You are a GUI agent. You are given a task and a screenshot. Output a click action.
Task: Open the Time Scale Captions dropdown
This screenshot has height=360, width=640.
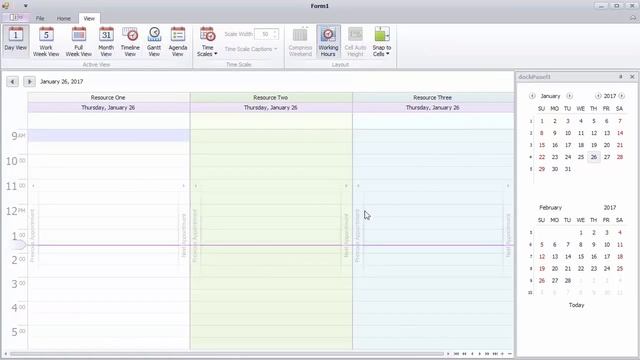[x=251, y=49]
